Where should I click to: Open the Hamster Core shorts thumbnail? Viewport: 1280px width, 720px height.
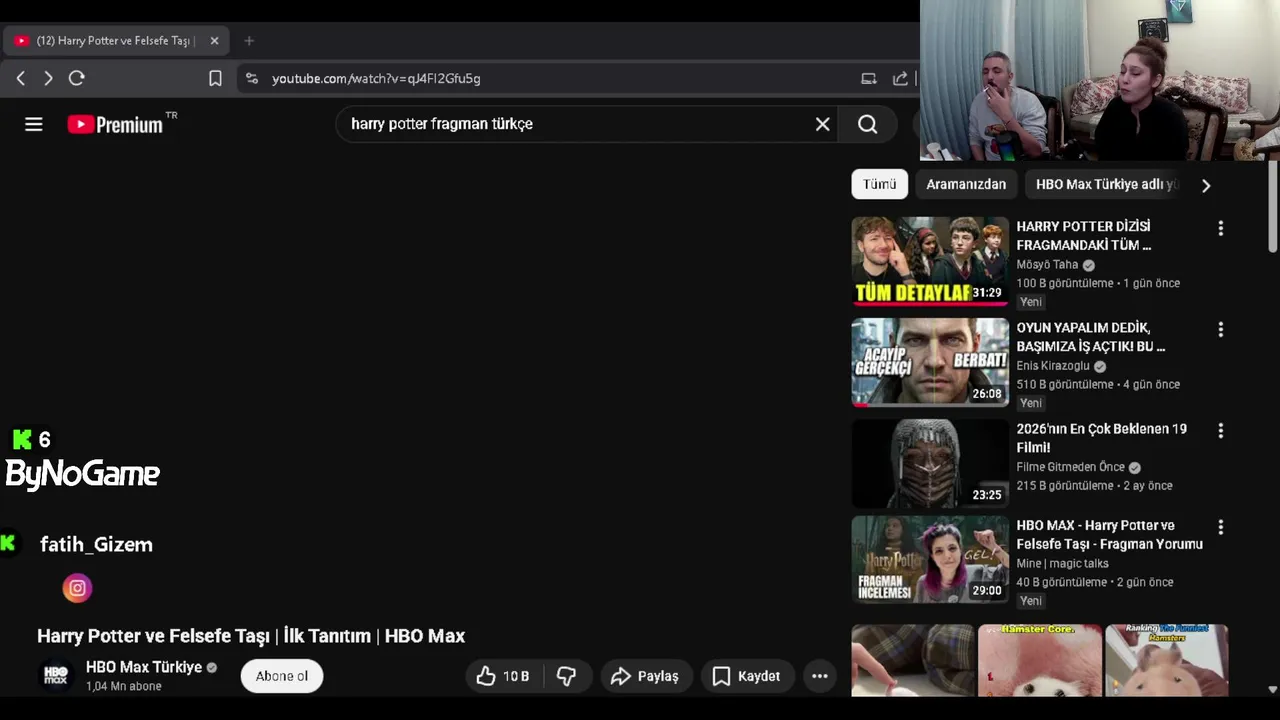[1040, 660]
